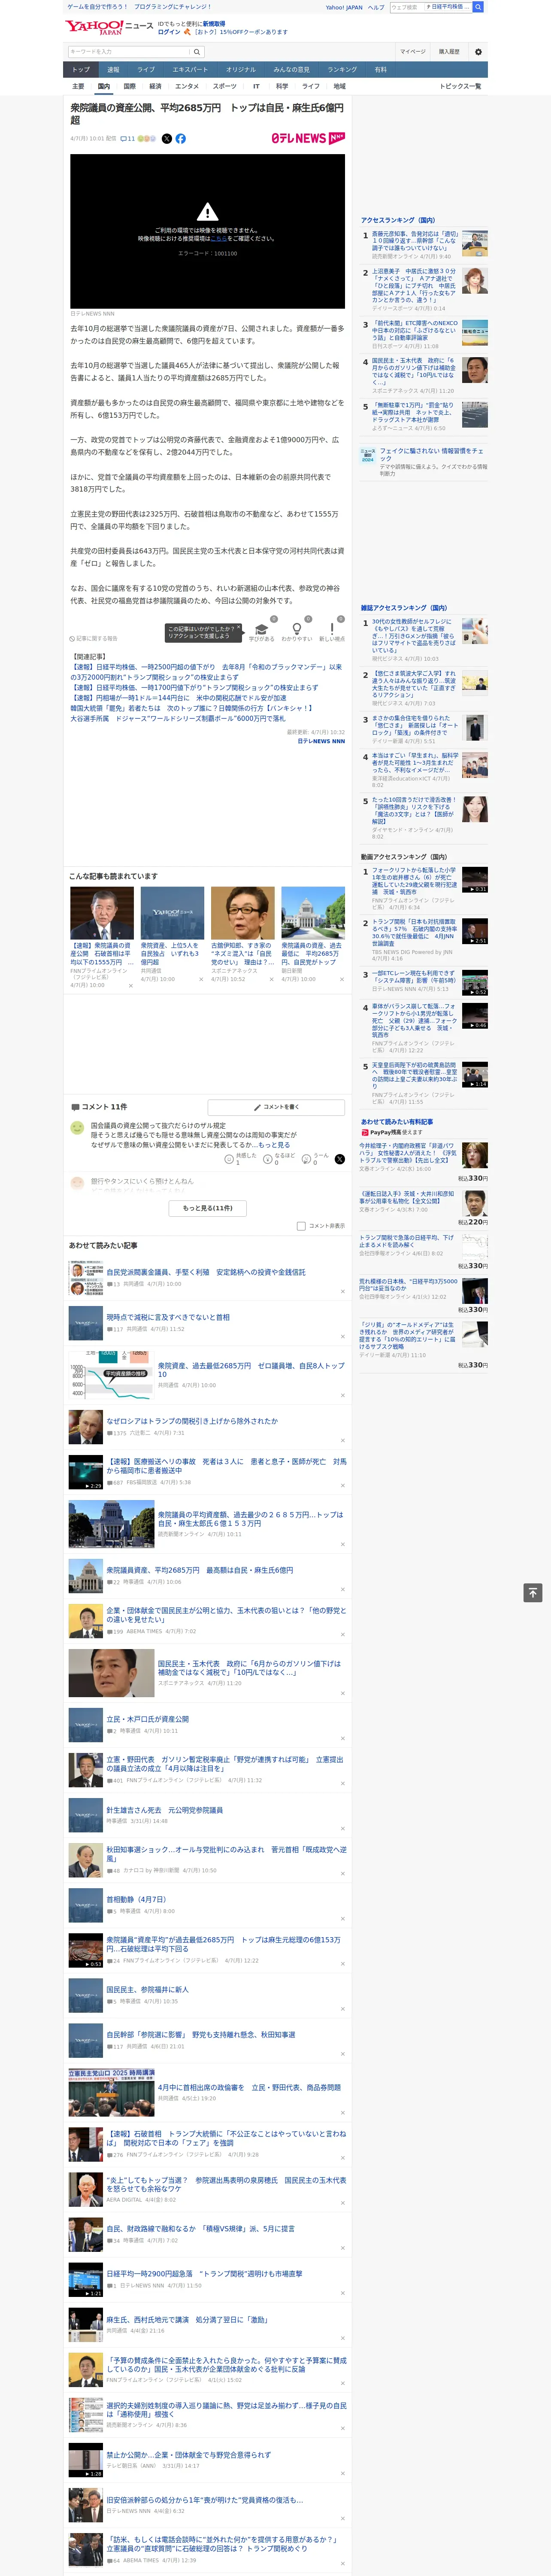Click the back-to-top arrow button
This screenshot has width=551, height=2576.
click(533, 1593)
